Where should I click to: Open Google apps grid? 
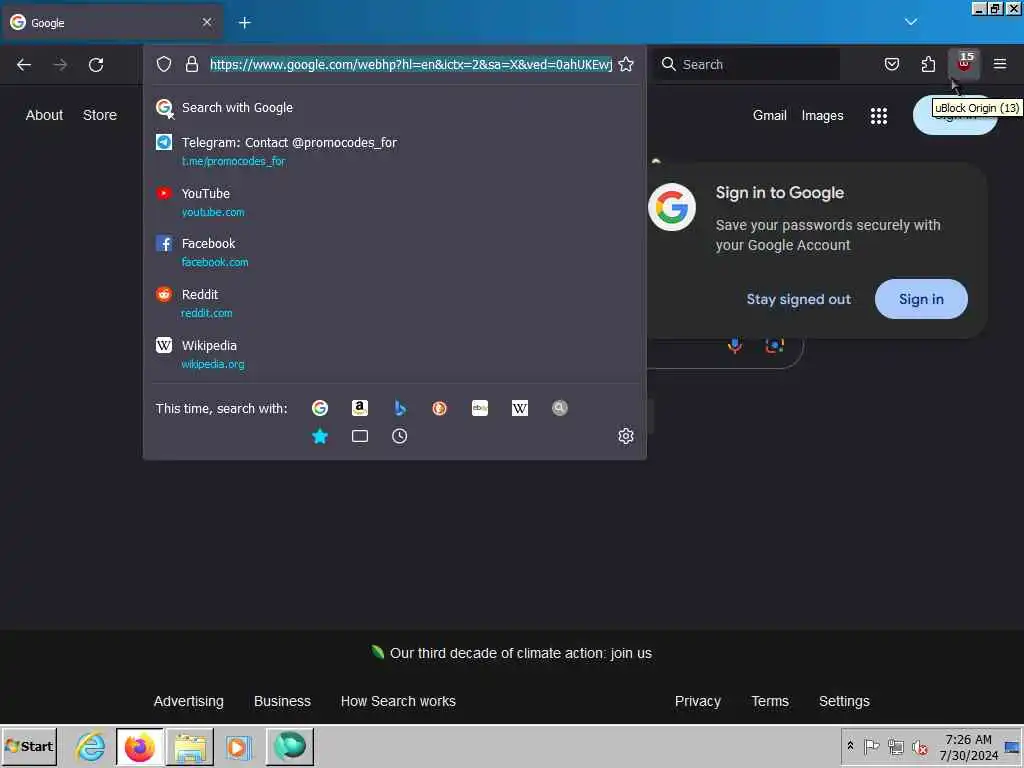point(878,116)
